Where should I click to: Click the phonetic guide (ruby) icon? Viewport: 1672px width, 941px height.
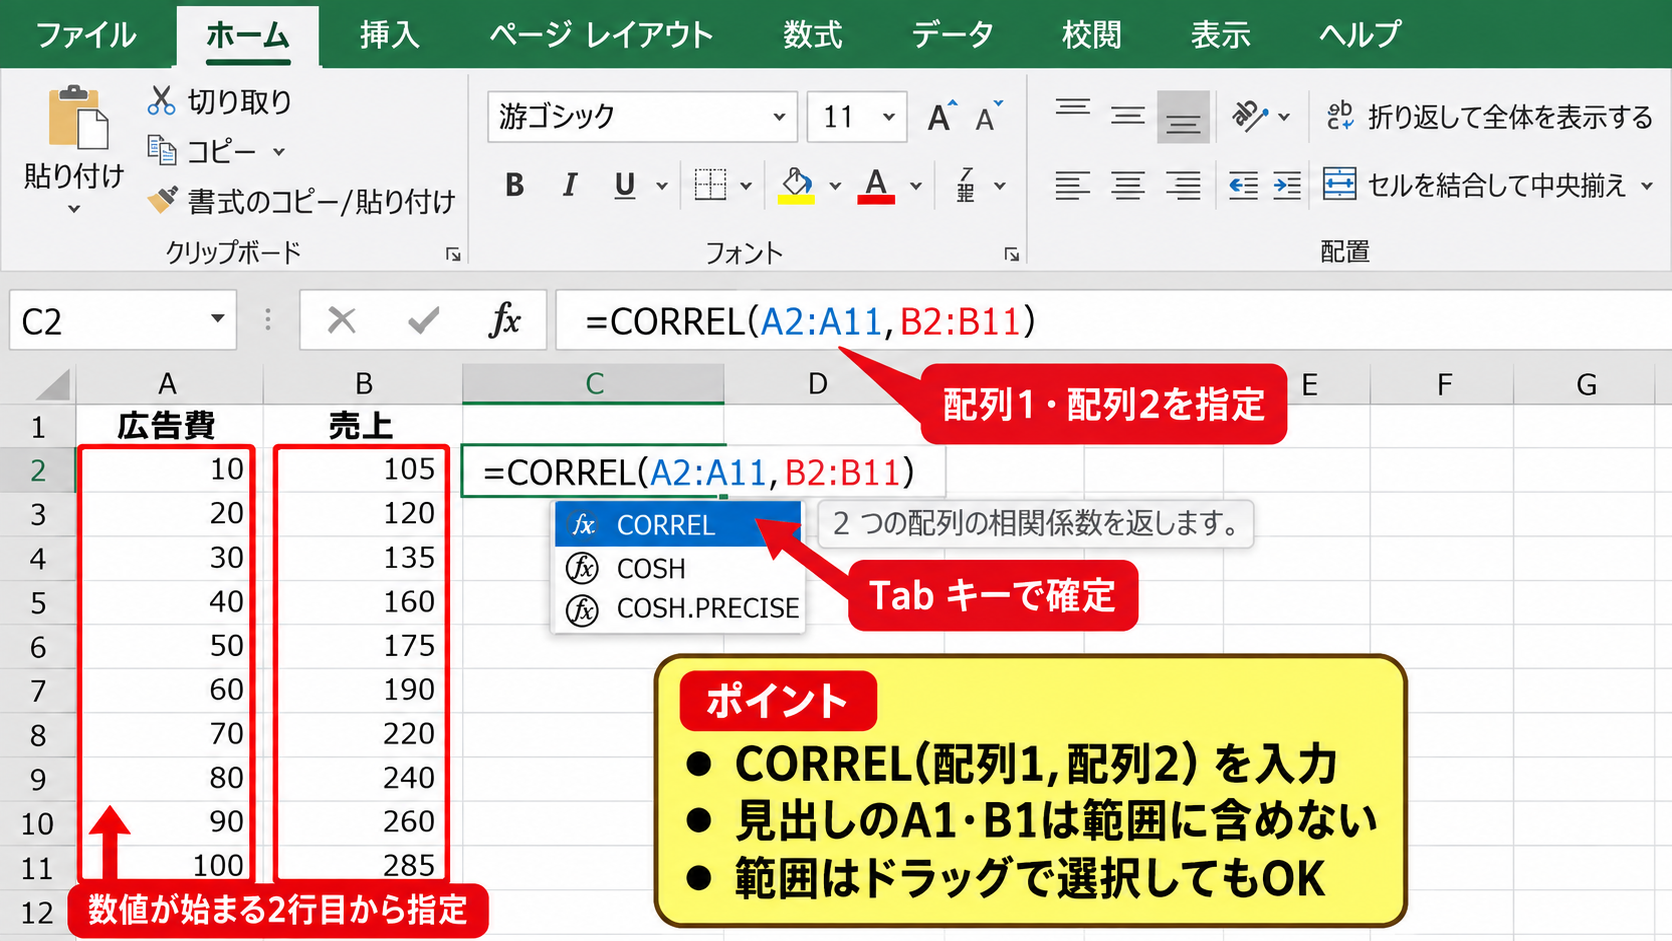(x=966, y=185)
